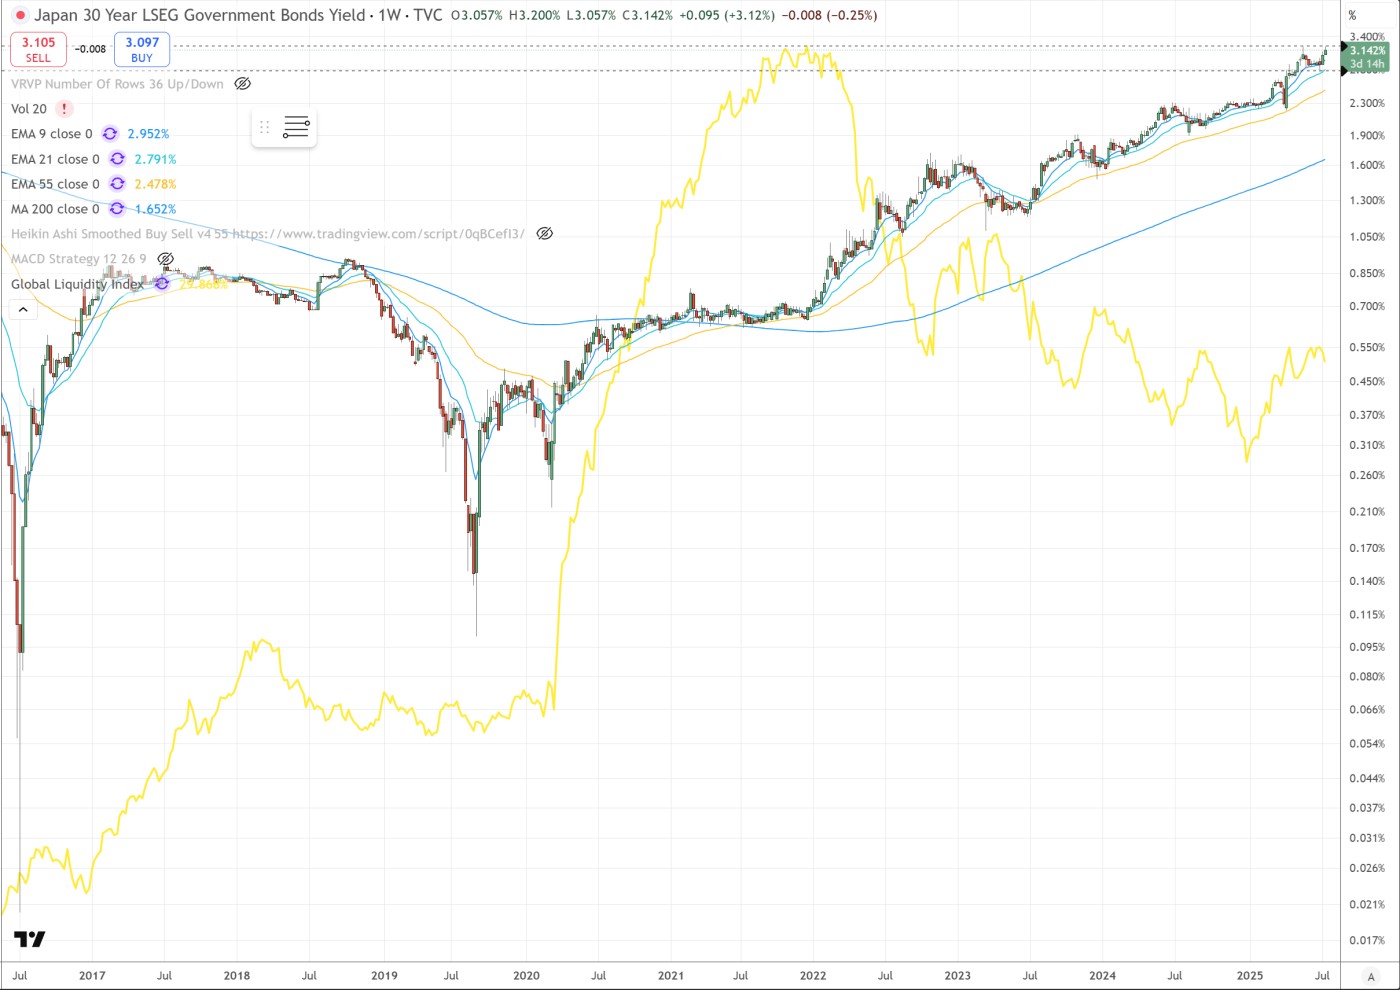1400x990 pixels.
Task: Collapse the indicator legend with chevron button
Action: point(23,310)
